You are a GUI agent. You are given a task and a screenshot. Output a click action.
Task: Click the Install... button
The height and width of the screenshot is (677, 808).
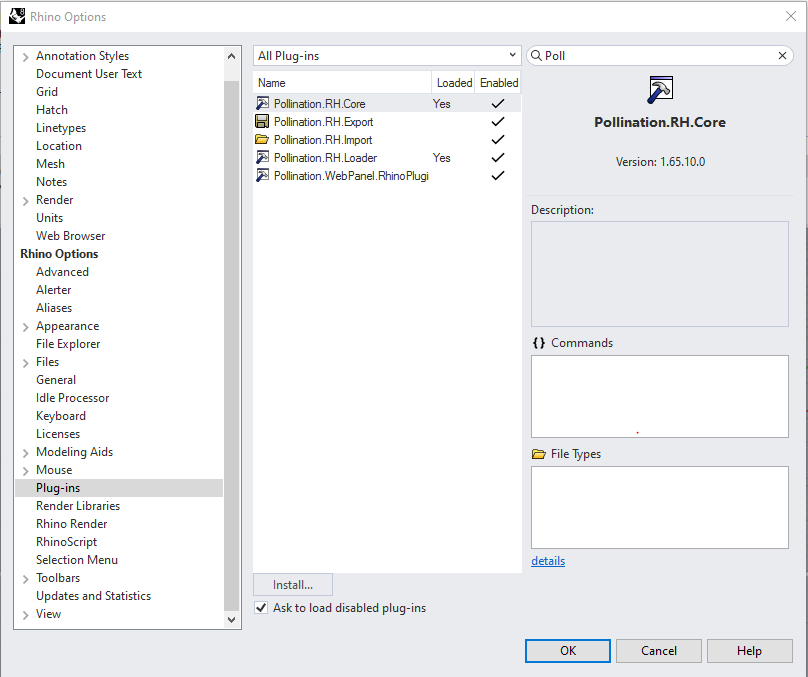293,585
